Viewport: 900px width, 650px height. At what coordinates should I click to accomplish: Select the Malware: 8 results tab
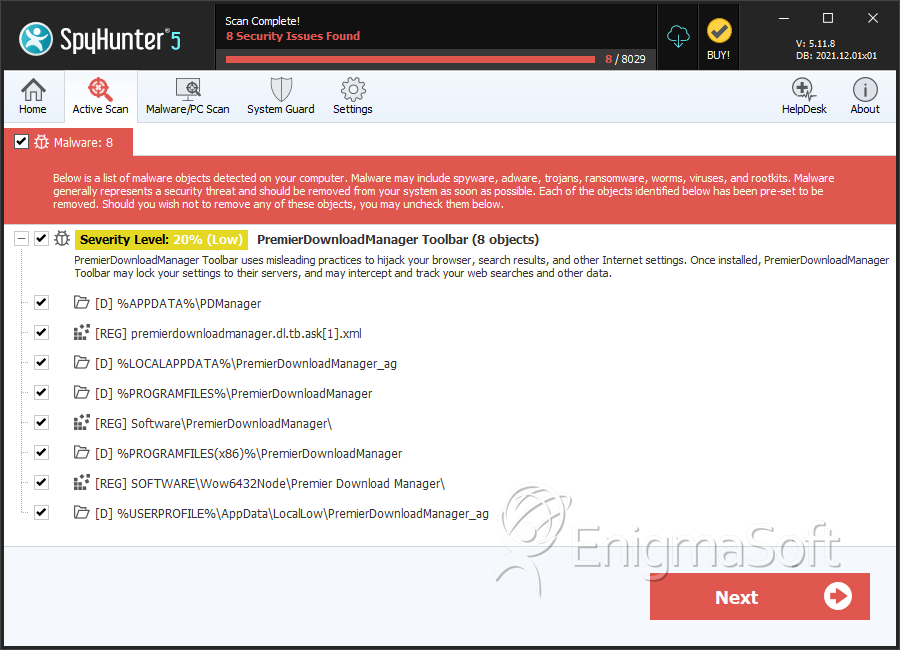pos(69,142)
